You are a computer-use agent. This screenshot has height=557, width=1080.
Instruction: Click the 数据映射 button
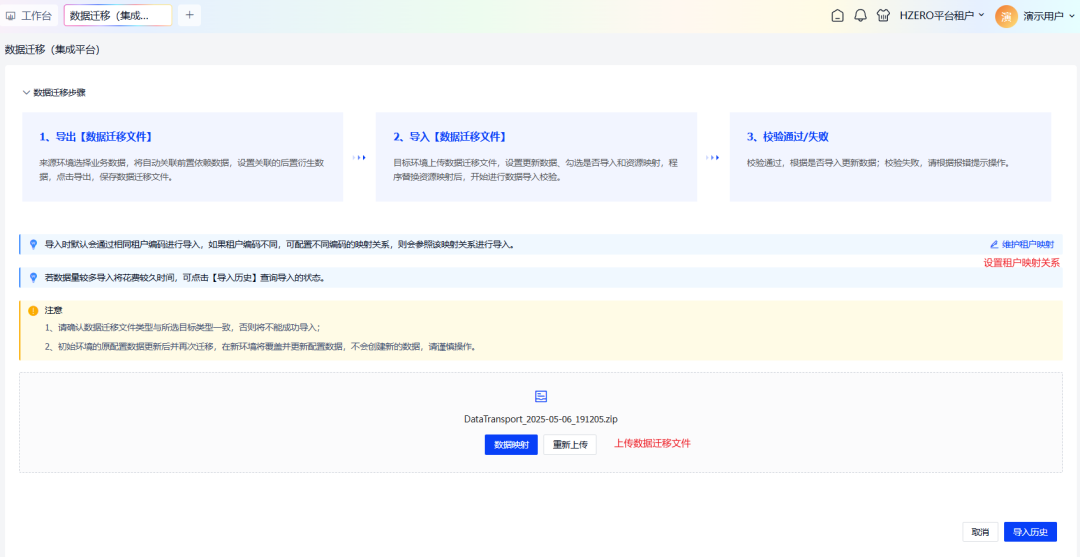click(x=511, y=445)
